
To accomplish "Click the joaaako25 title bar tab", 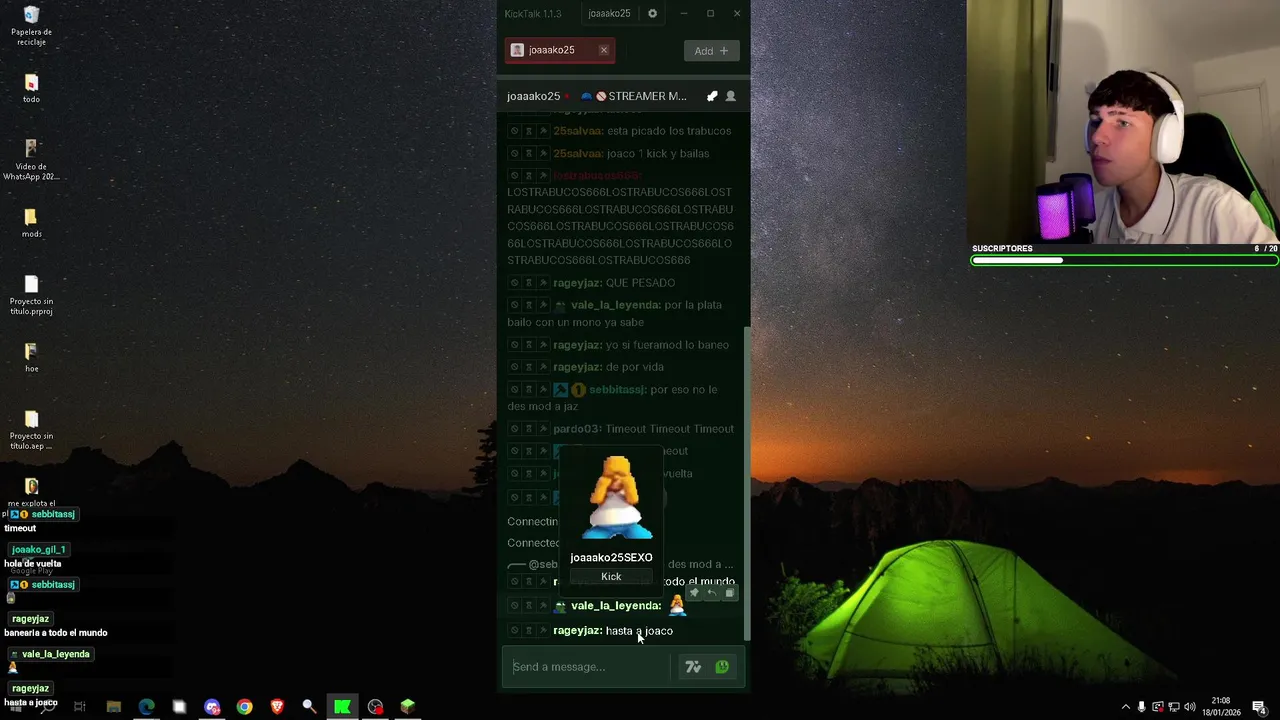I will tap(609, 13).
